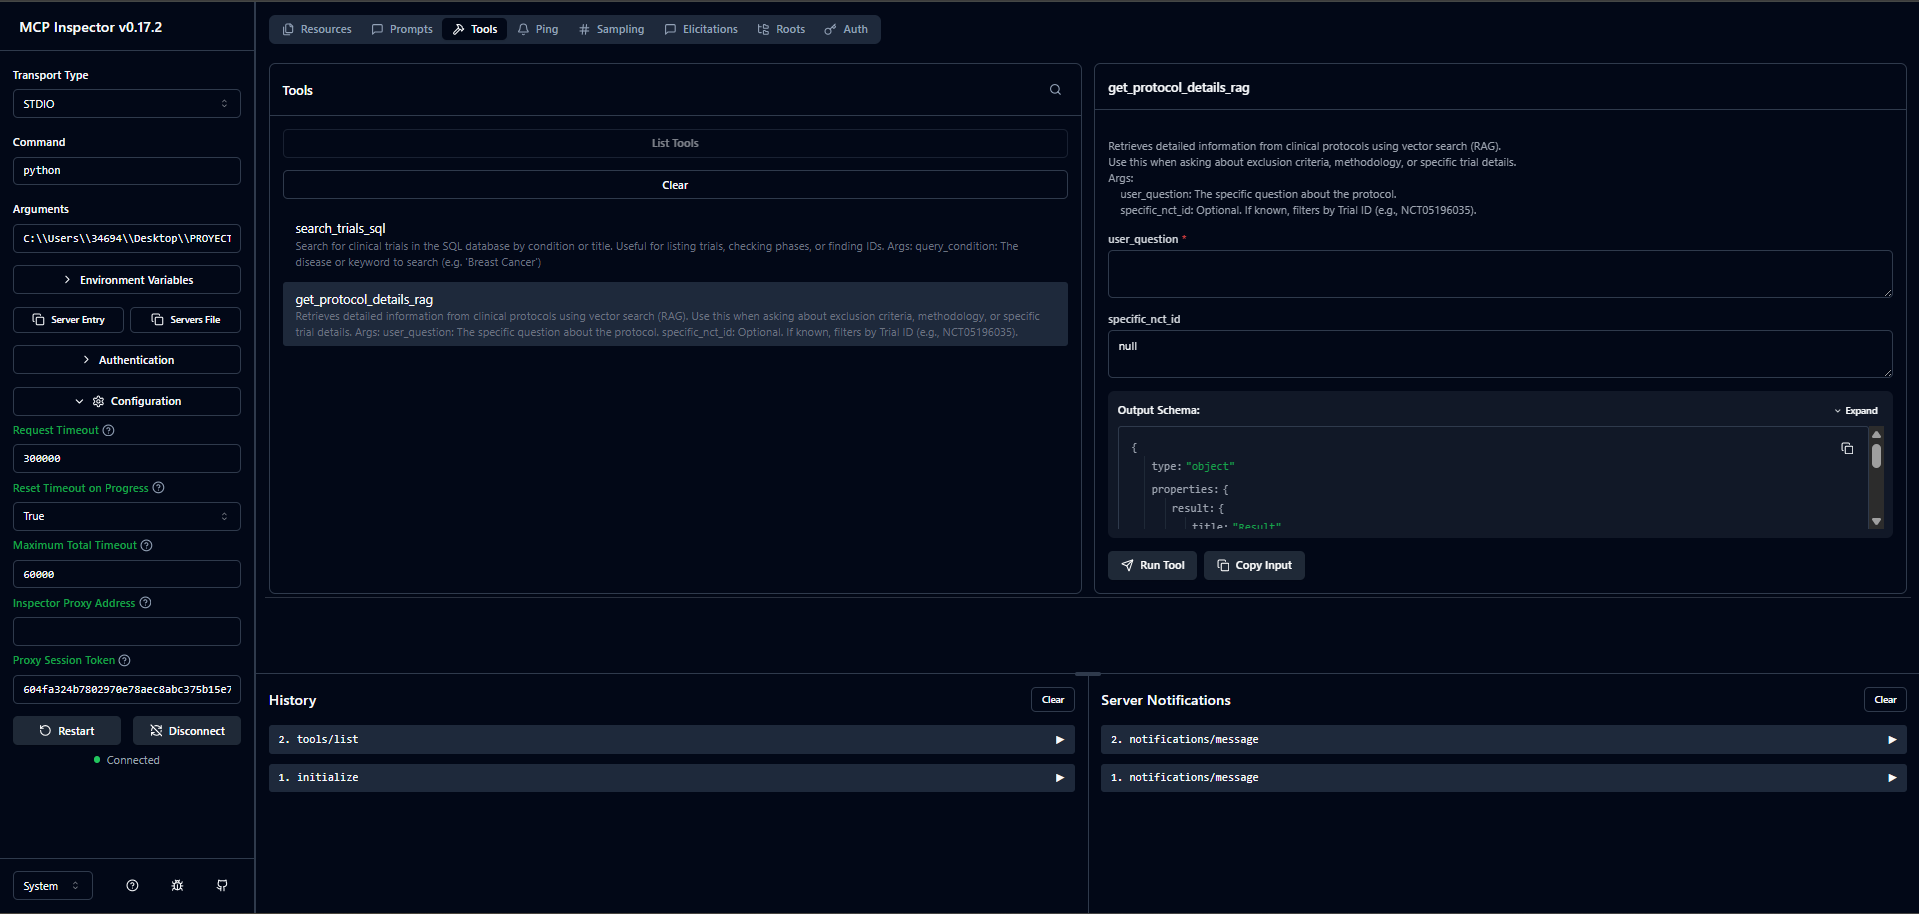Click the bug debugging icon in sidebar footer
Viewport: 1919px width, 914px height.
[x=177, y=886]
